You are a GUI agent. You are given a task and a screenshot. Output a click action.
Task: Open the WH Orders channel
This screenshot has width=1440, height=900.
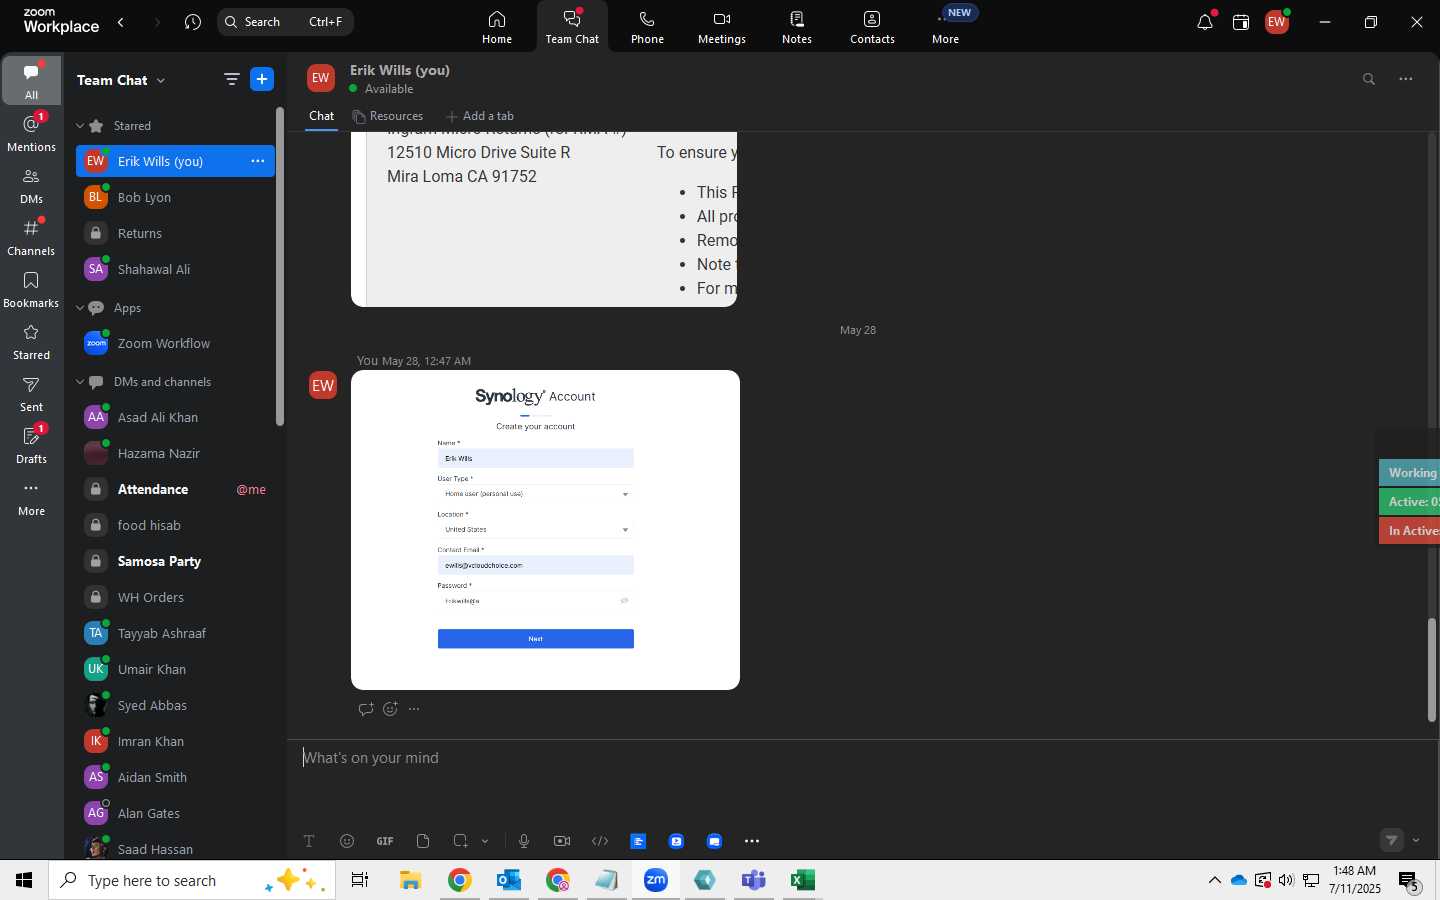tap(175, 597)
